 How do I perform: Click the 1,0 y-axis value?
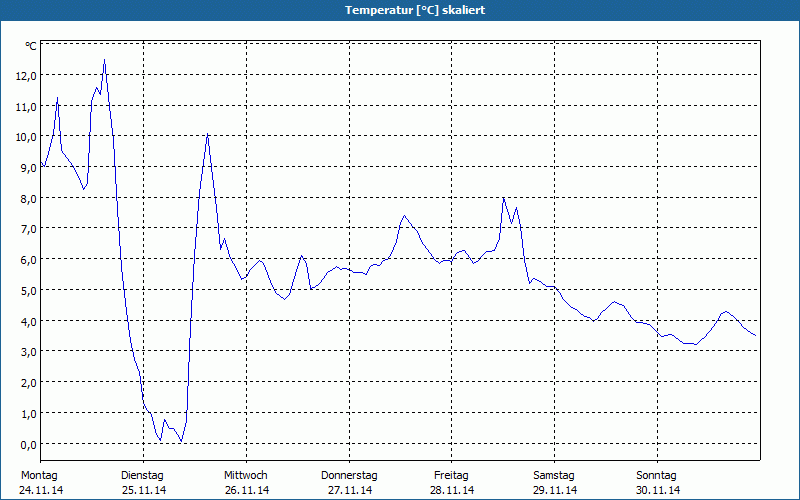(29, 414)
